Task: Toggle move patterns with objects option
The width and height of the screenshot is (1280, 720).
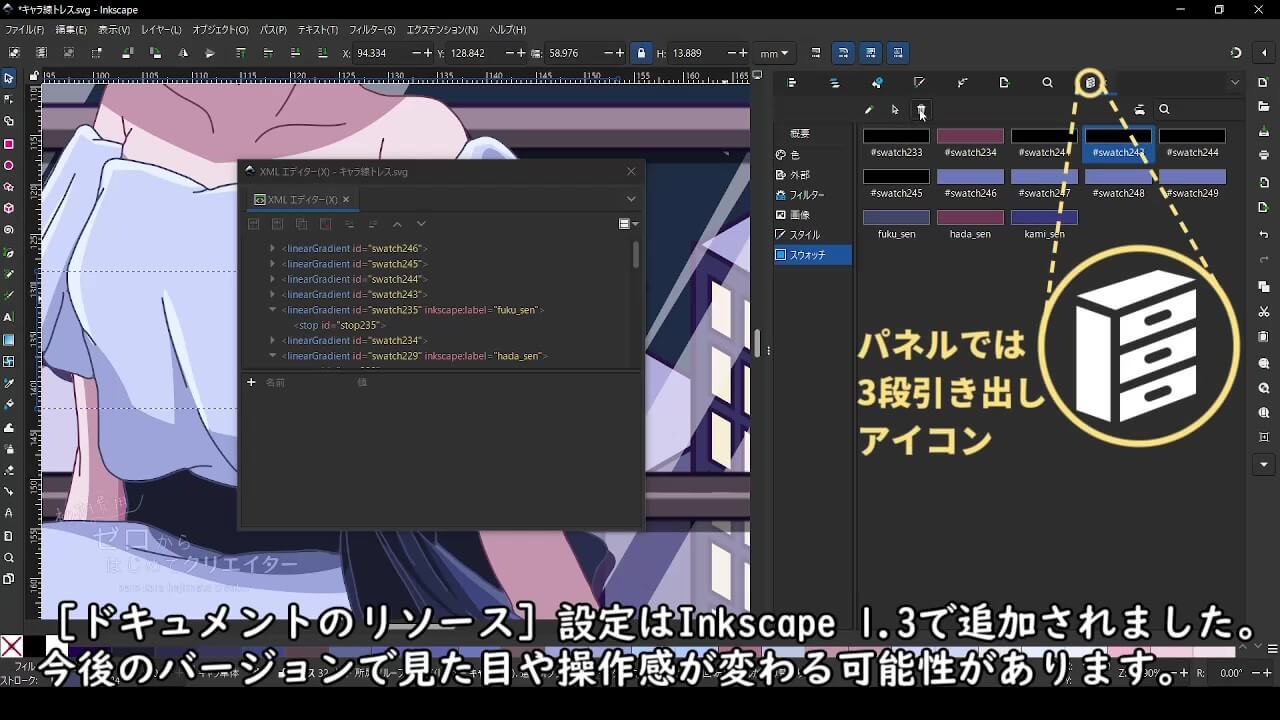Action: pyautogui.click(x=898, y=53)
